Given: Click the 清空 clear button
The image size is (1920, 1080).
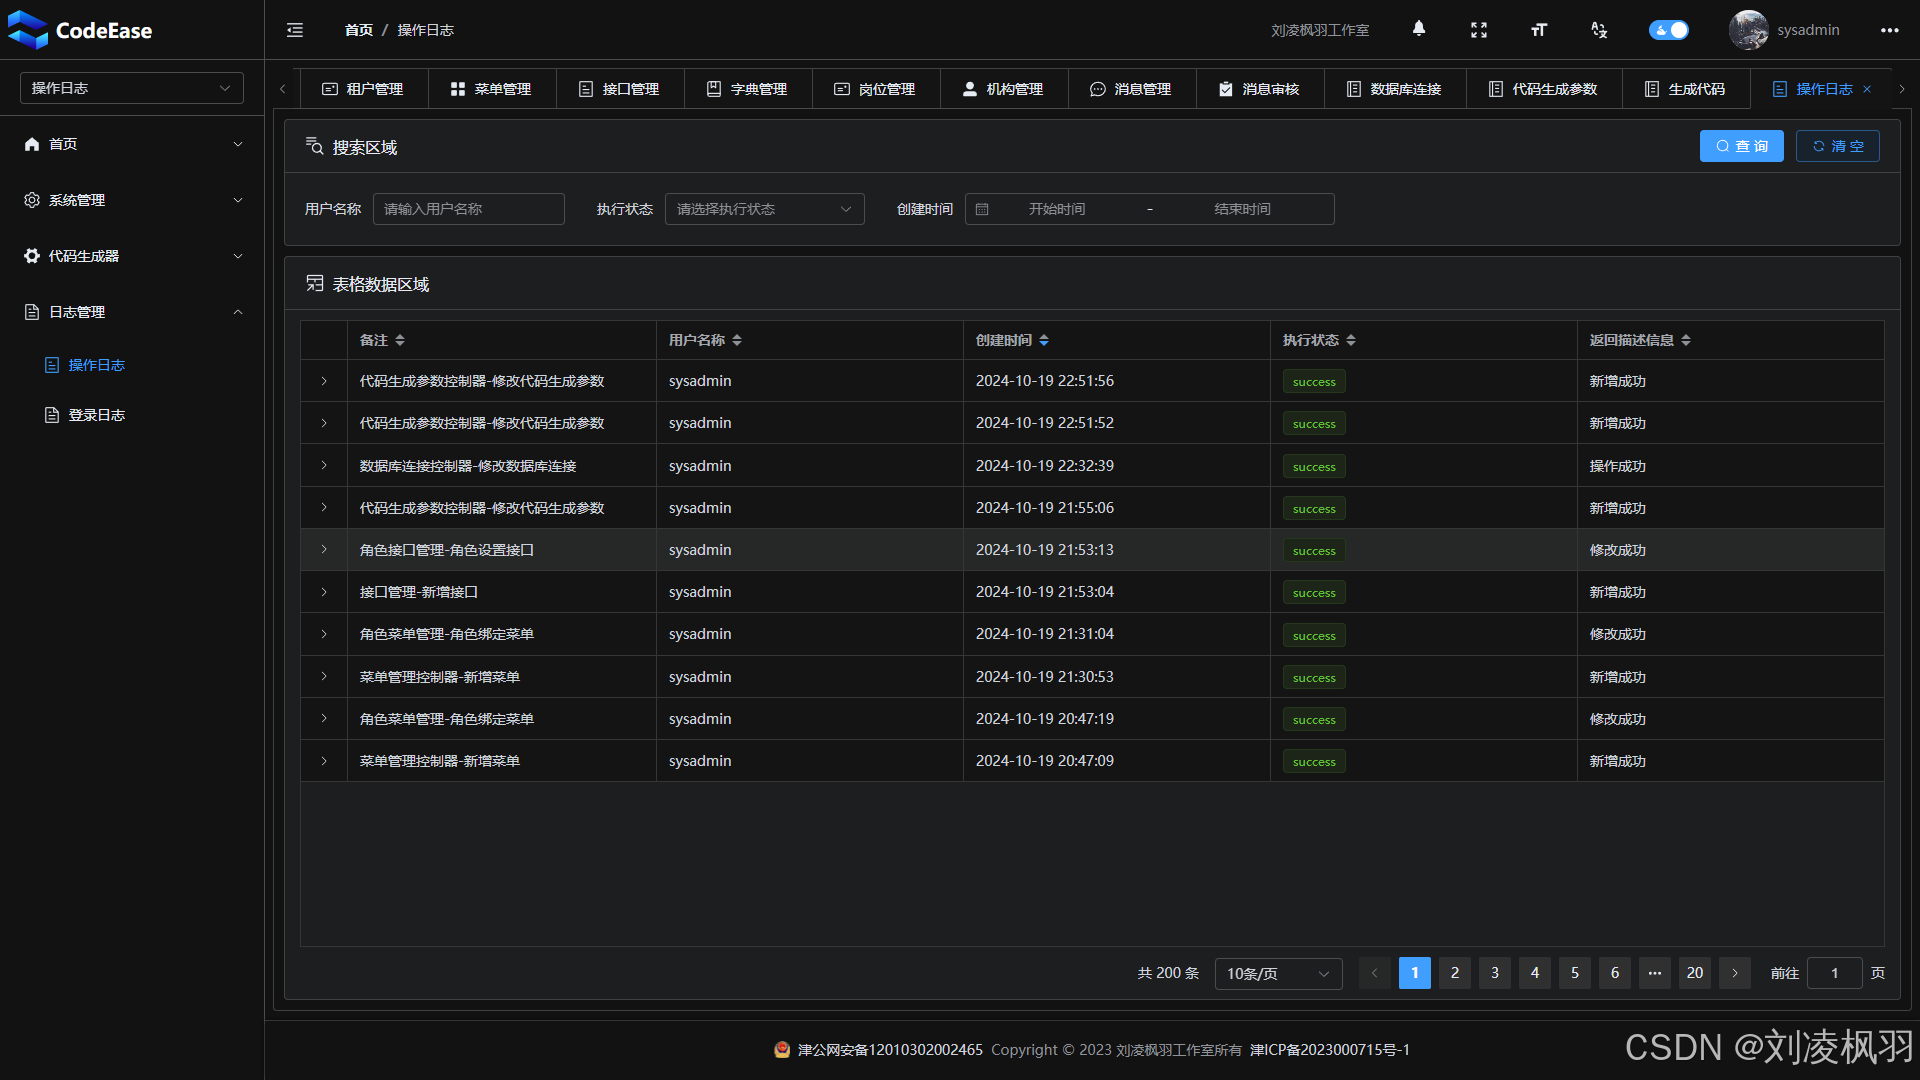Looking at the screenshot, I should click(1837, 146).
